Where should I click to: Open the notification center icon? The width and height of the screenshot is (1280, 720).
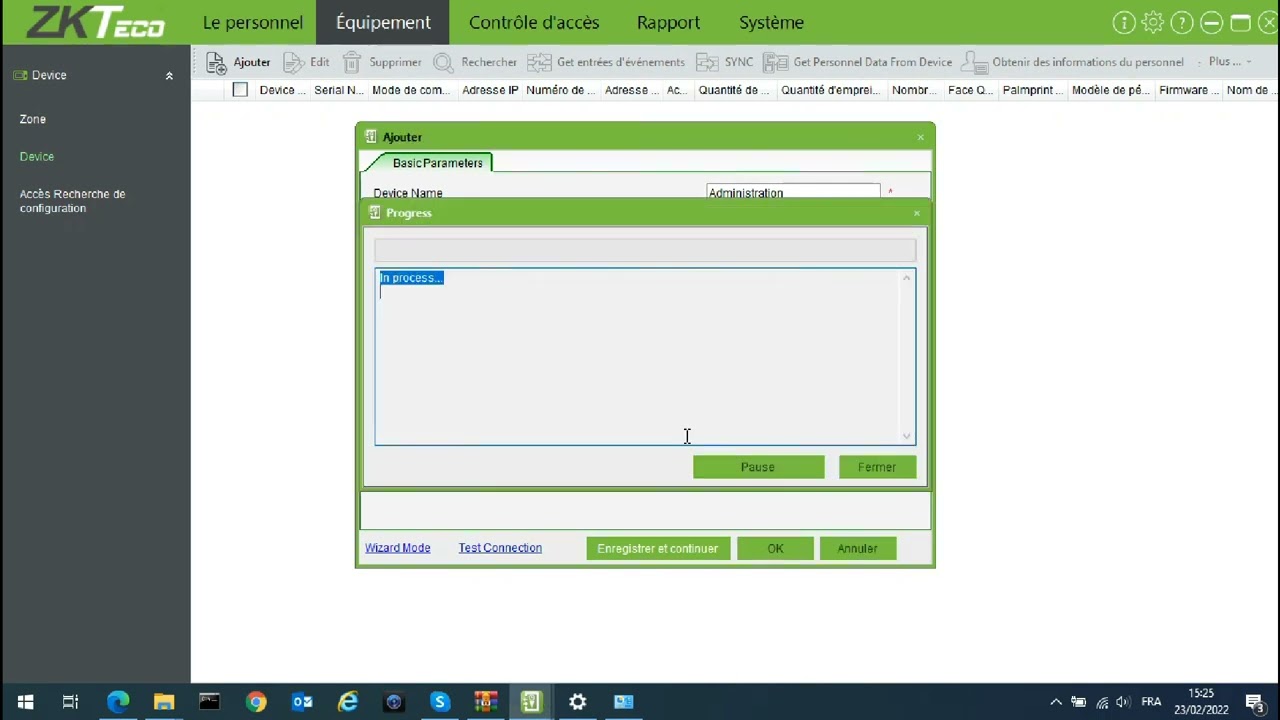click(1255, 702)
